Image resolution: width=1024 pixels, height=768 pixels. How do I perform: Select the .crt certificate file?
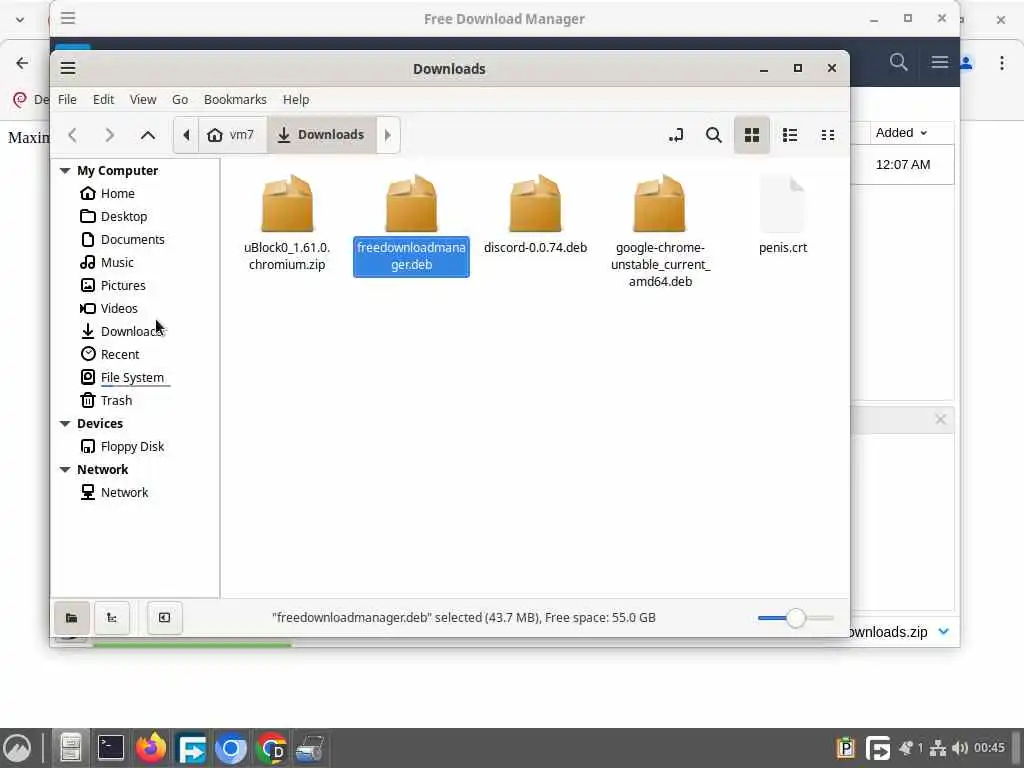point(783,215)
